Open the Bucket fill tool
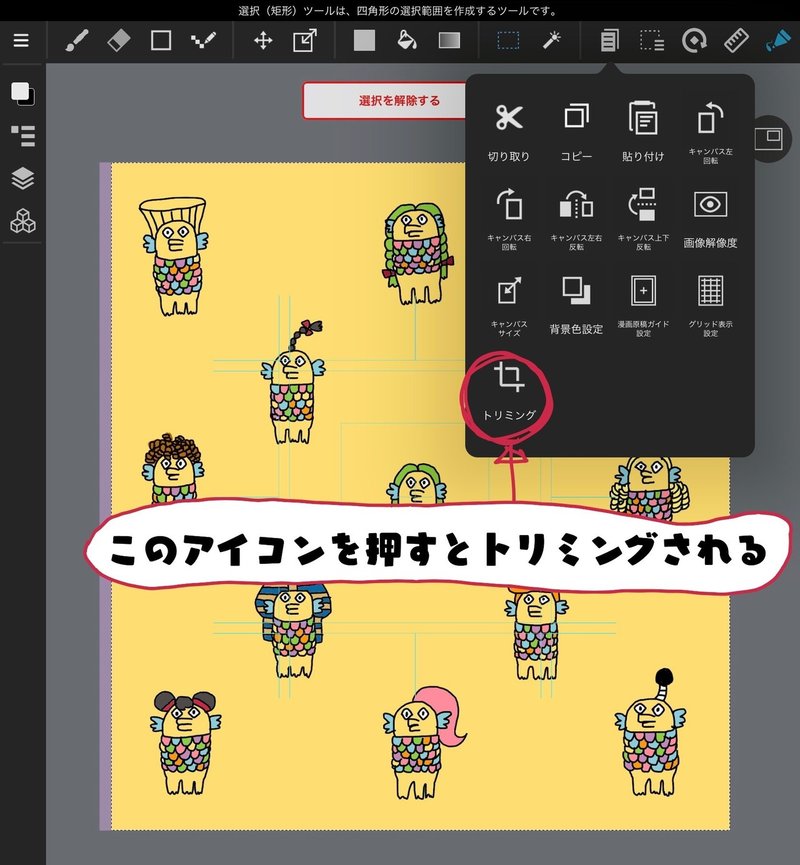This screenshot has height=865, width=800. [x=405, y=41]
